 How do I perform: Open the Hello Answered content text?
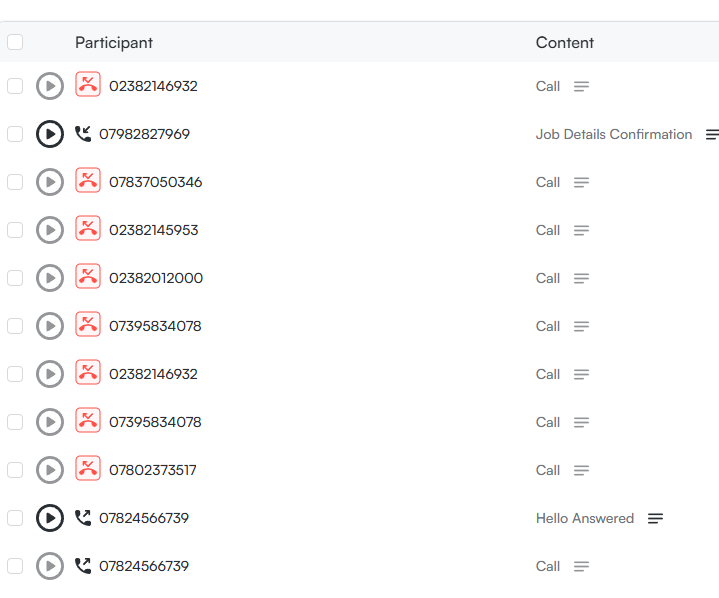tap(585, 518)
